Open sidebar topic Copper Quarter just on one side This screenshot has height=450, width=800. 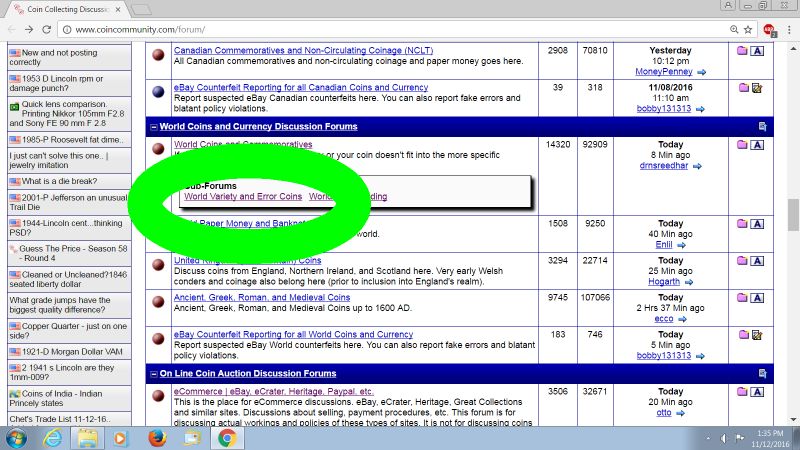click(x=69, y=331)
